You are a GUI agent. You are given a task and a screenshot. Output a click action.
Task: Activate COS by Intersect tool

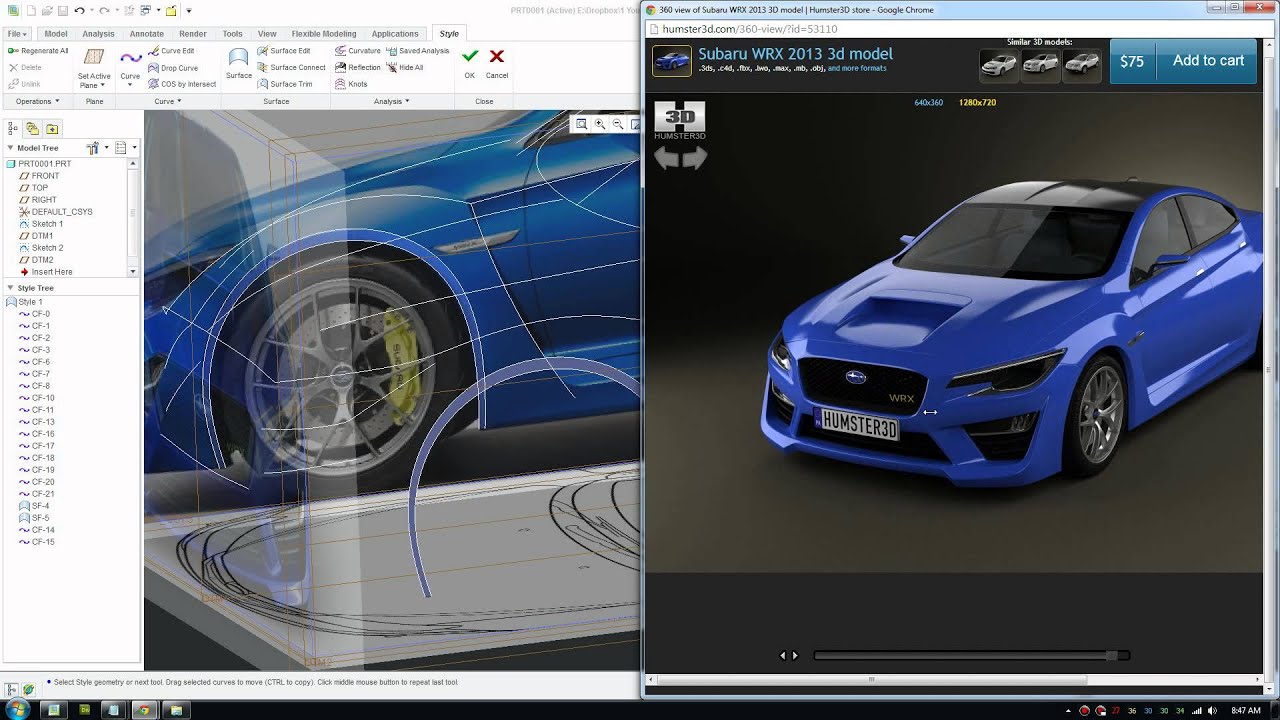(x=182, y=84)
